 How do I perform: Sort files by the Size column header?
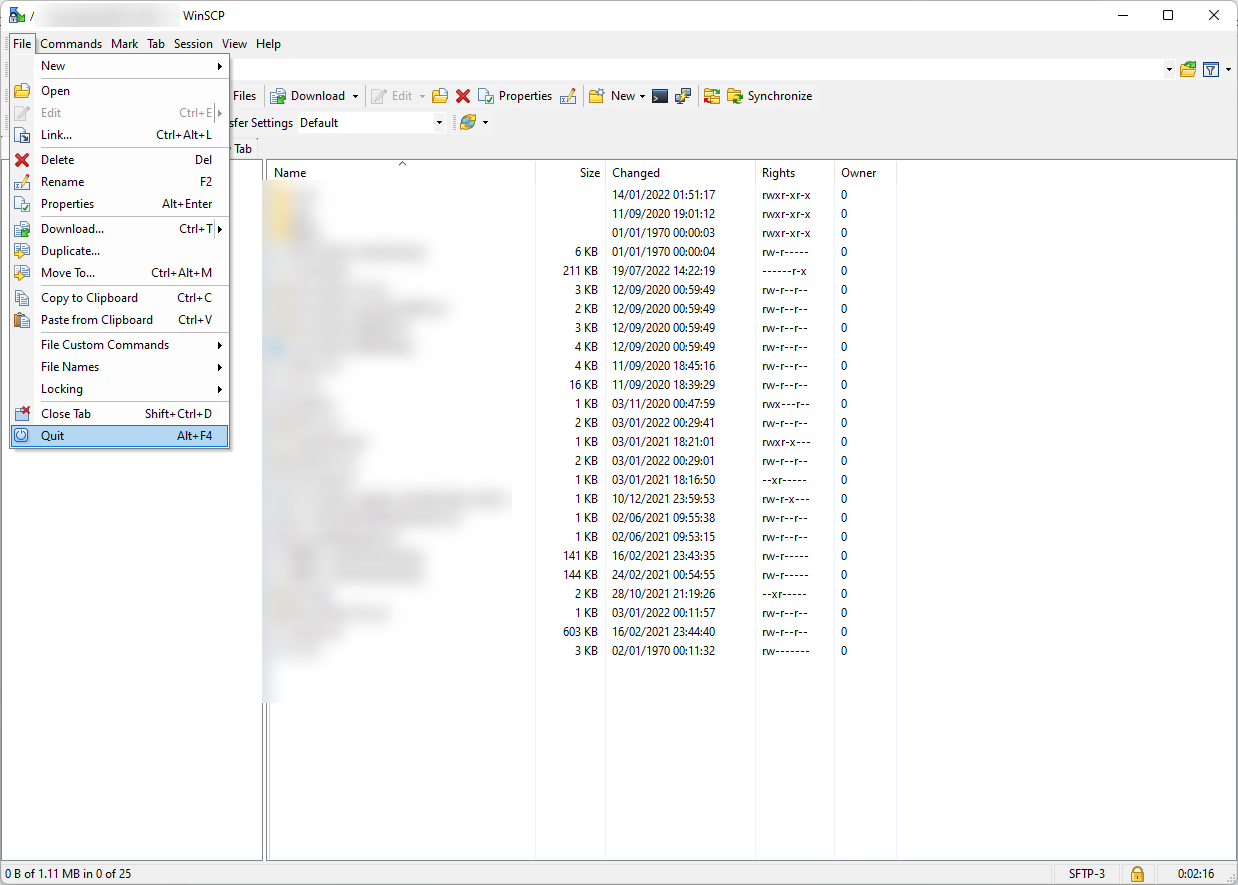pyautogui.click(x=589, y=173)
